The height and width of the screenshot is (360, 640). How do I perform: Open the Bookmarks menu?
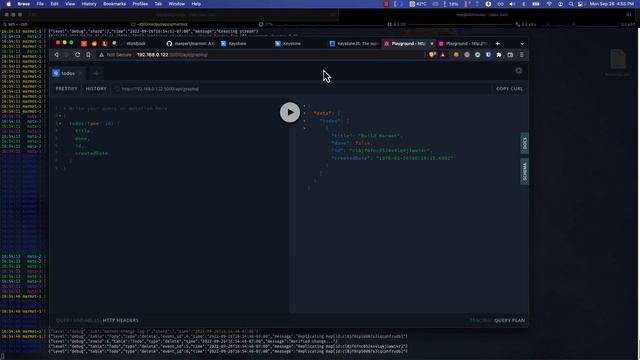pyautogui.click(x=114, y=4)
